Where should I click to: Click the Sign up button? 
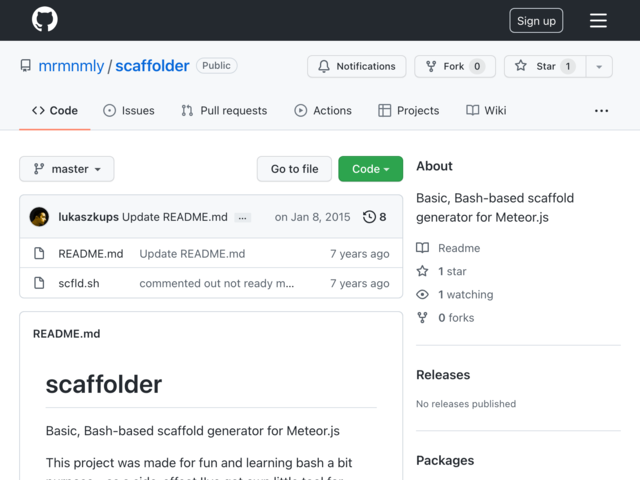click(536, 20)
